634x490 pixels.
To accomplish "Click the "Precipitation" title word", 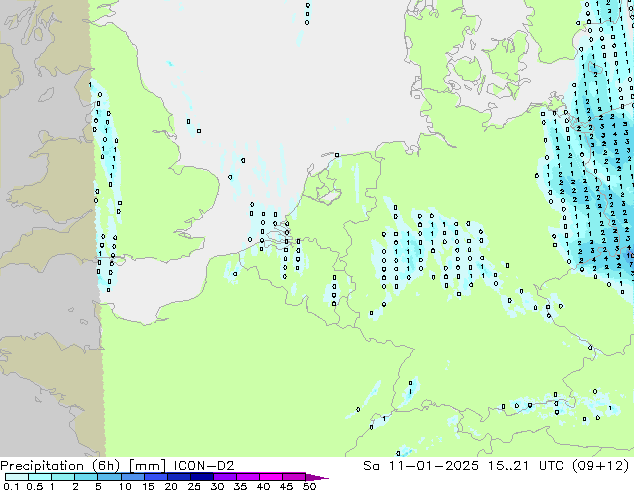I will coord(42,466).
